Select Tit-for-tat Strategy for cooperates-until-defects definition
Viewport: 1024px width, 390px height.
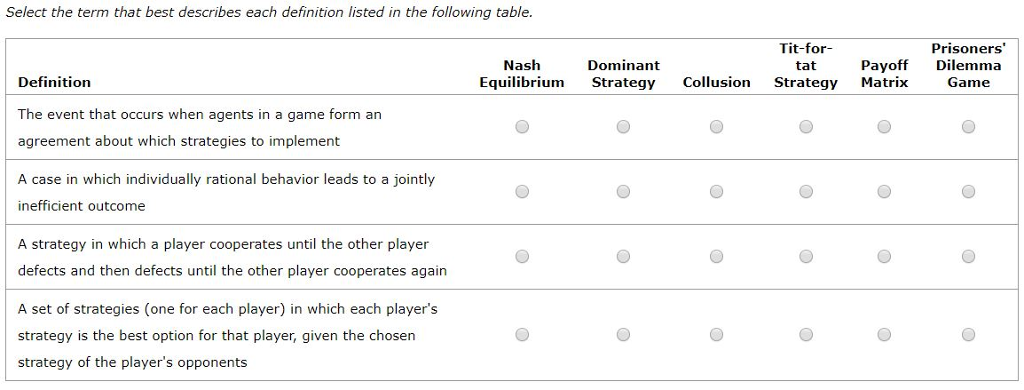coord(806,257)
